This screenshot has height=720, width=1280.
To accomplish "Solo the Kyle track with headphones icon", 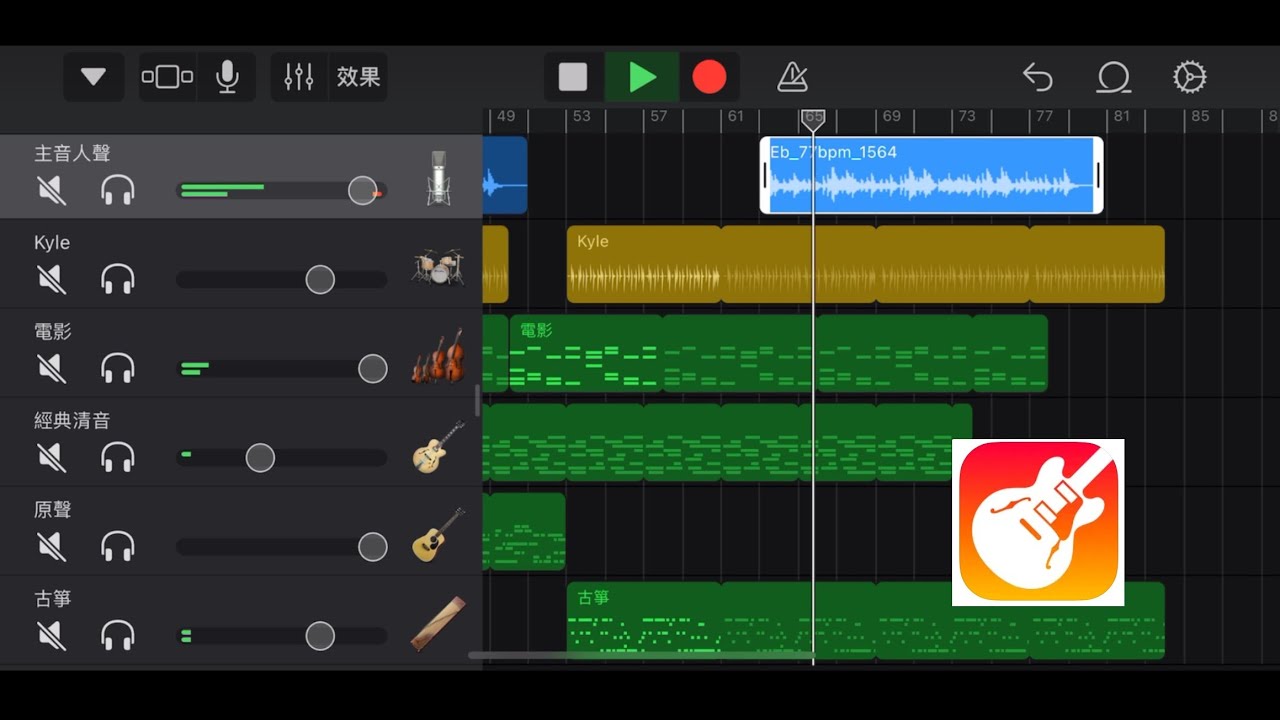I will coord(118,279).
